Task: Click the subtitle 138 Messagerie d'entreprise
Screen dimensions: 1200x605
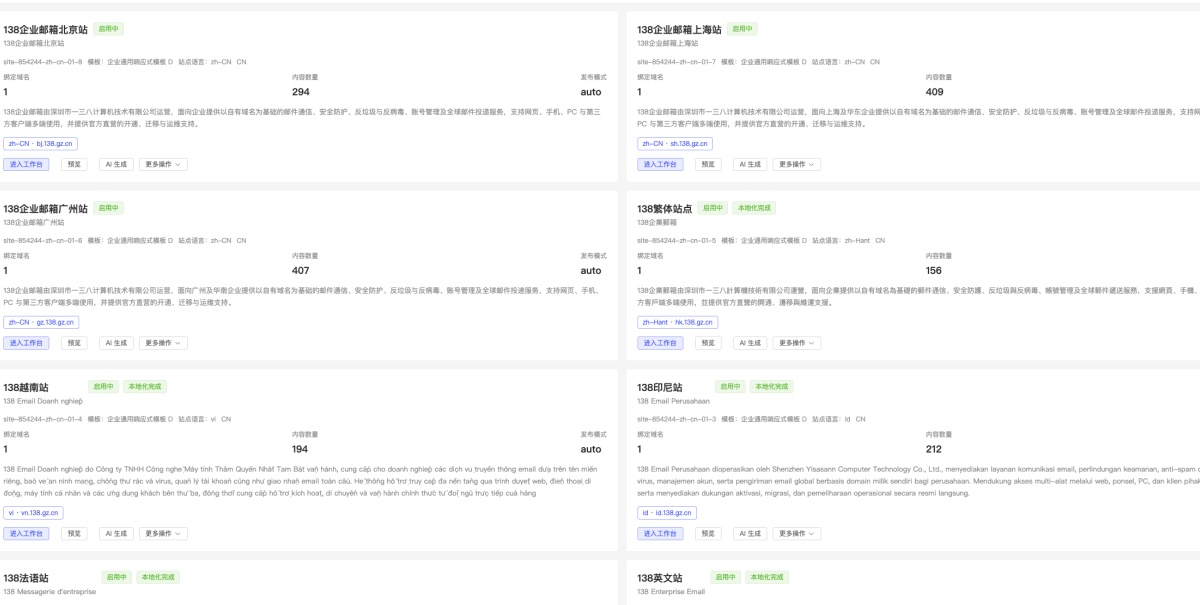Action: coord(50,592)
